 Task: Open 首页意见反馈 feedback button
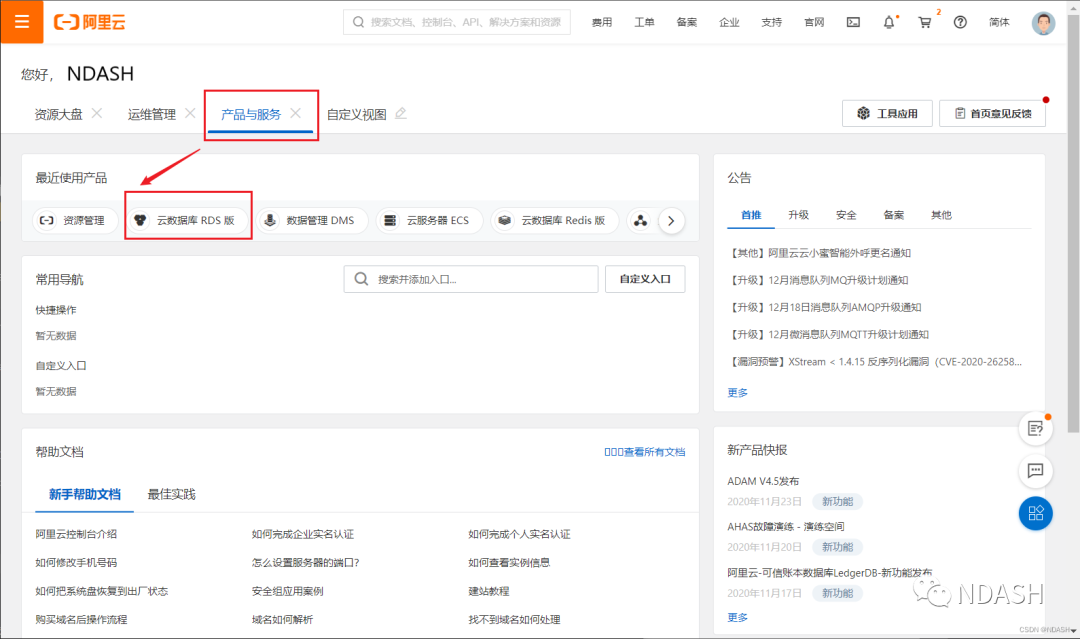(x=992, y=113)
